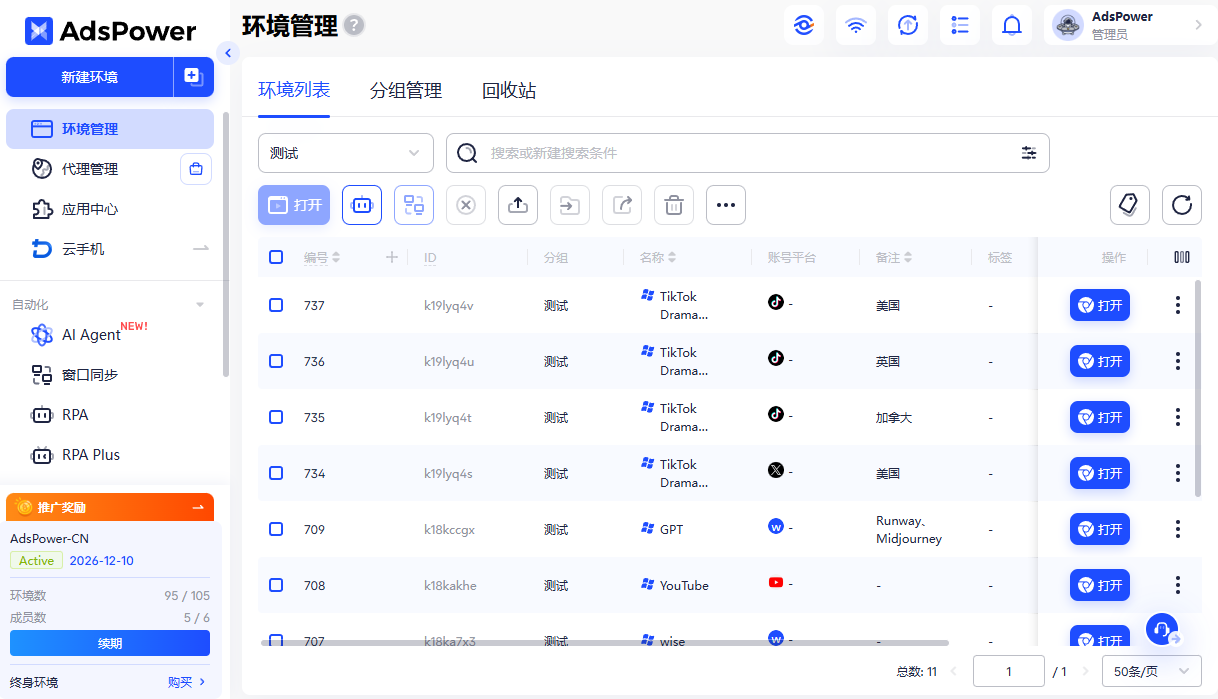Open the 测试 group dropdown

pyautogui.click(x=346, y=153)
